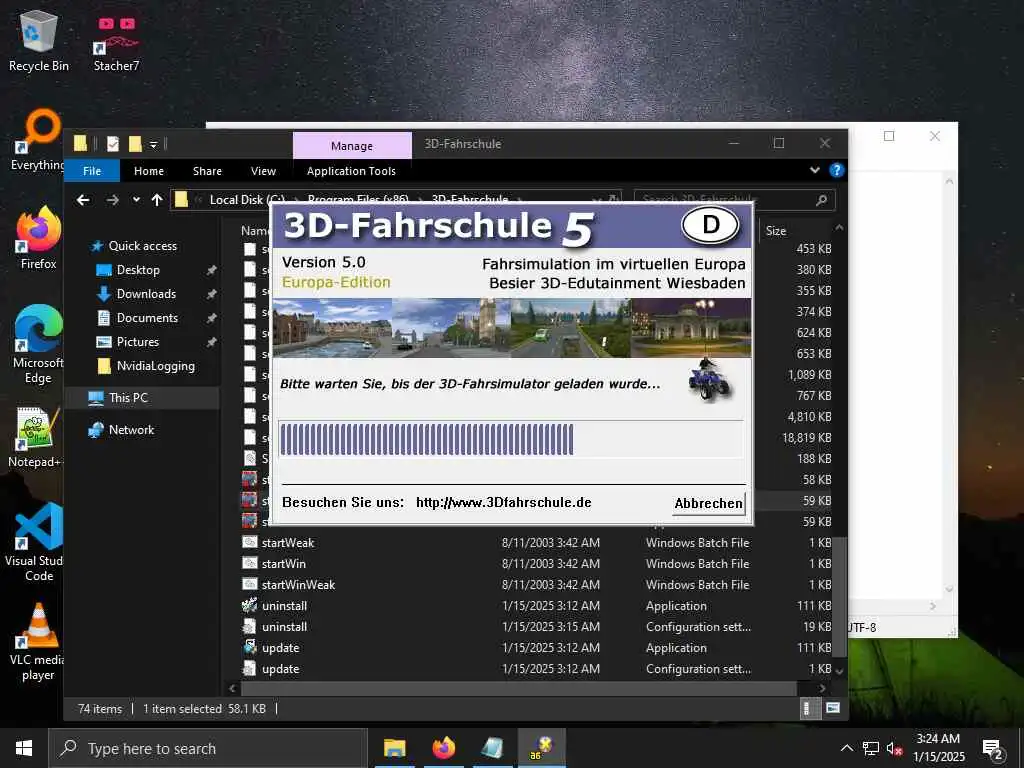Switch to large icons view layout icon

pyautogui.click(x=833, y=708)
